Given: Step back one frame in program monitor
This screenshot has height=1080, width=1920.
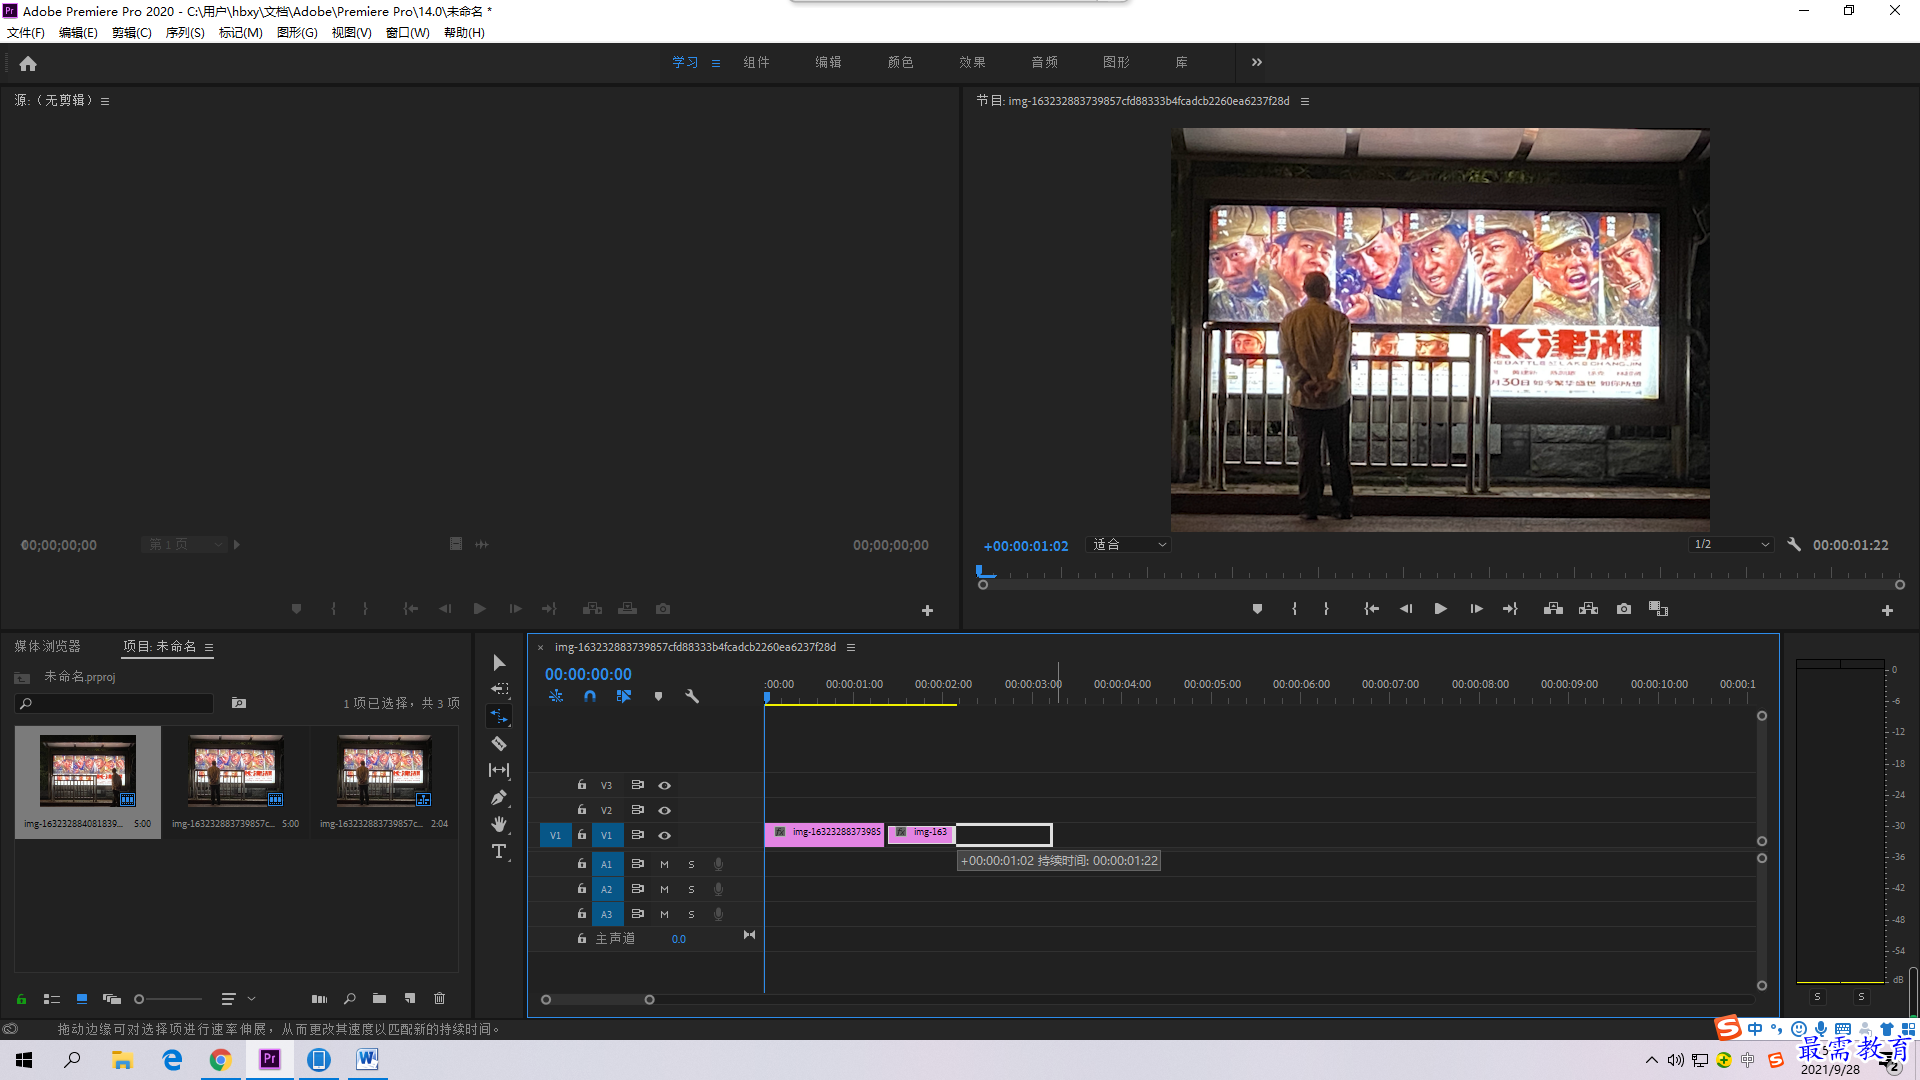Looking at the screenshot, I should point(1406,609).
